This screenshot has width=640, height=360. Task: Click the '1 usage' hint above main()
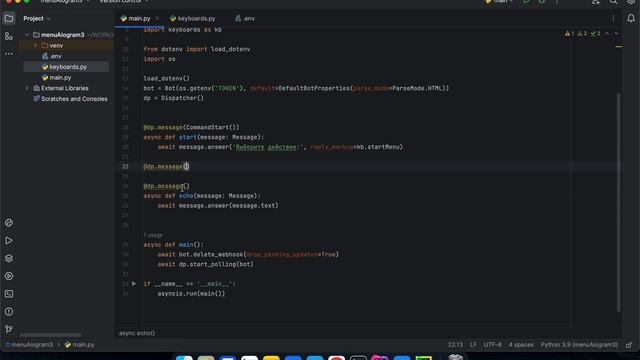pyautogui.click(x=153, y=235)
